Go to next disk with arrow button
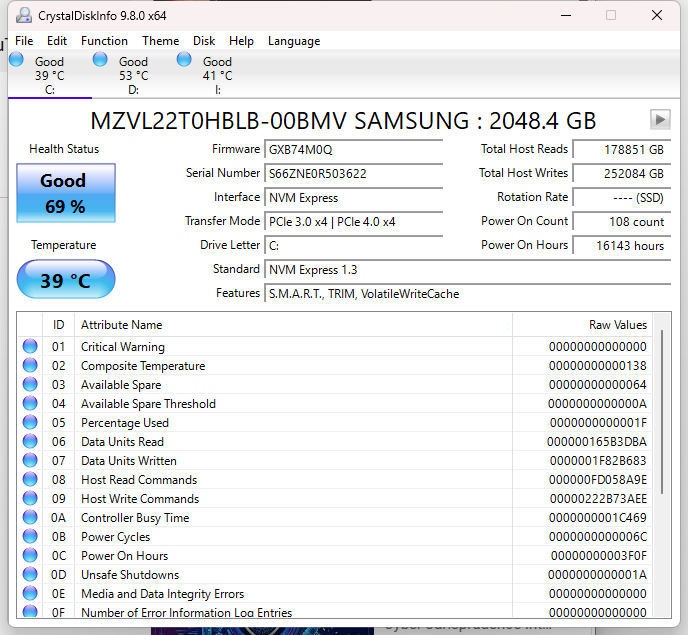The image size is (688, 635). click(660, 119)
